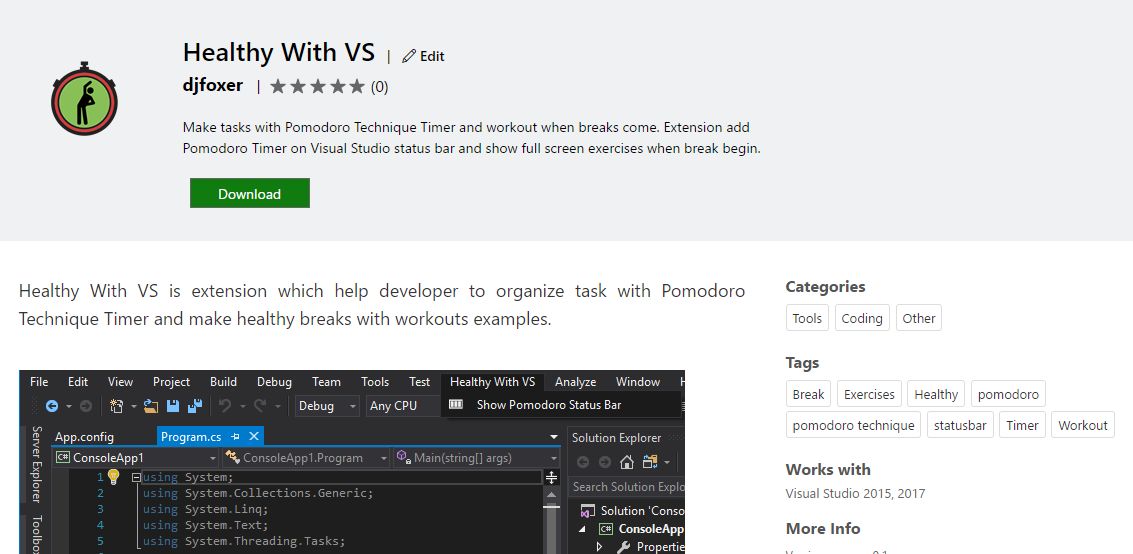Click the statusbar tag

pyautogui.click(x=960, y=425)
